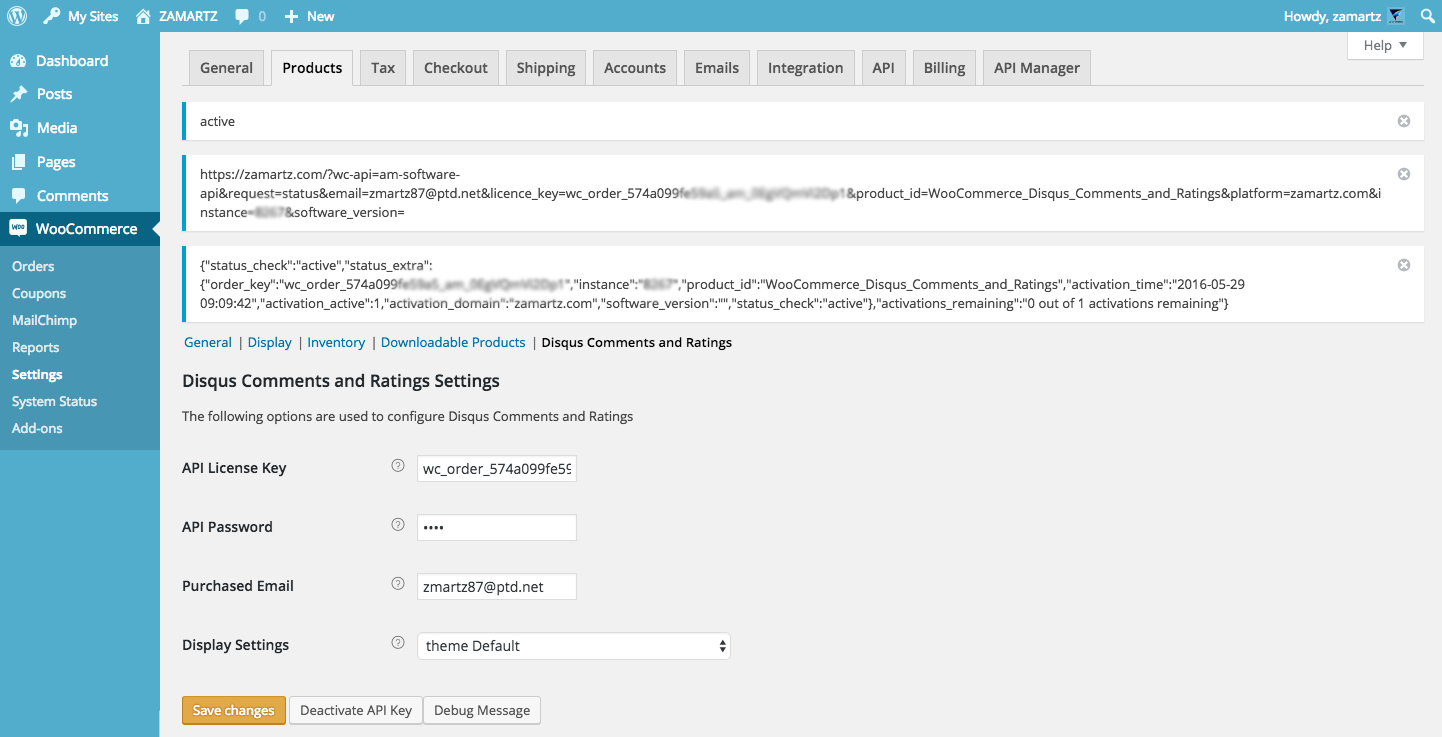Viewport: 1442px width, 737px height.
Task: Click help icon beside API Password
Action: pos(397,525)
